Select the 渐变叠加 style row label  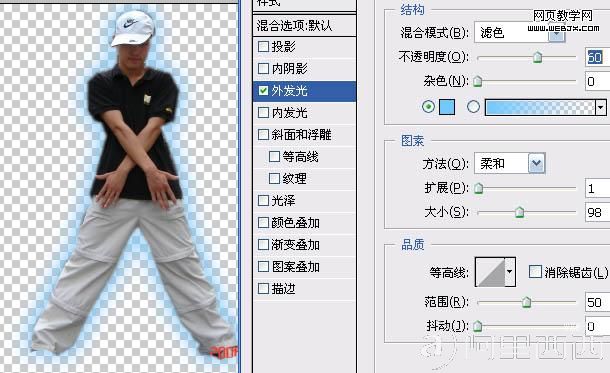click(x=296, y=245)
